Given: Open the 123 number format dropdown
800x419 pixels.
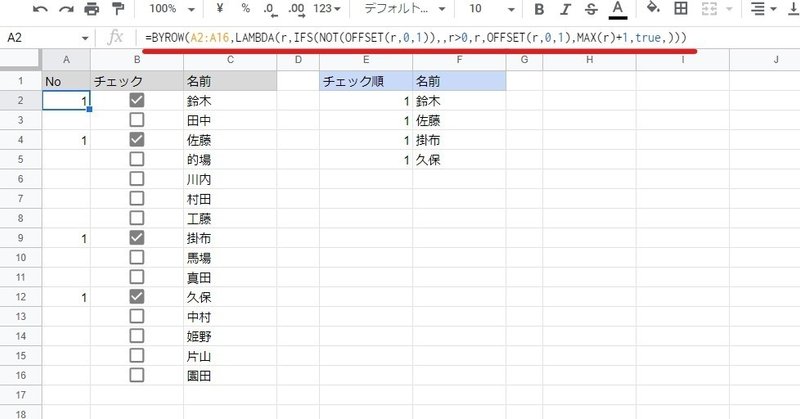Looking at the screenshot, I should point(327,9).
